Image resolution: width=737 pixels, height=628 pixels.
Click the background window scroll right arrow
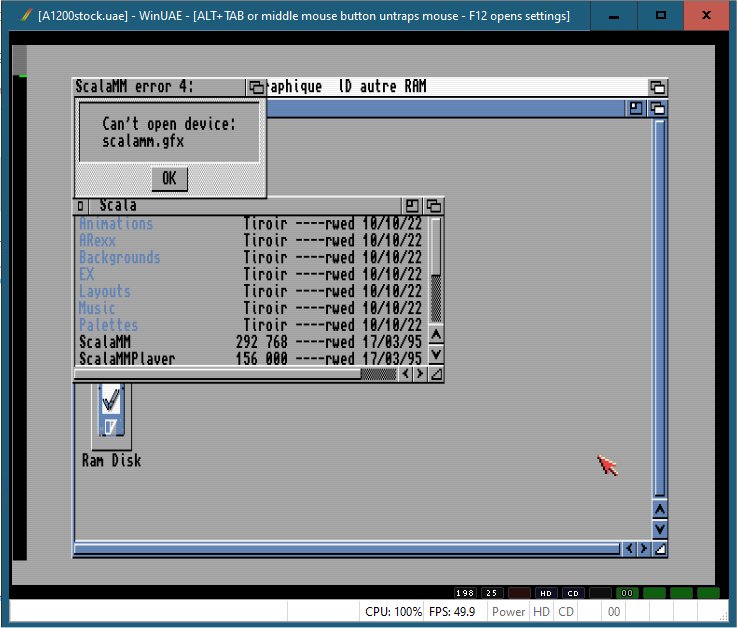pyautogui.click(x=643, y=549)
